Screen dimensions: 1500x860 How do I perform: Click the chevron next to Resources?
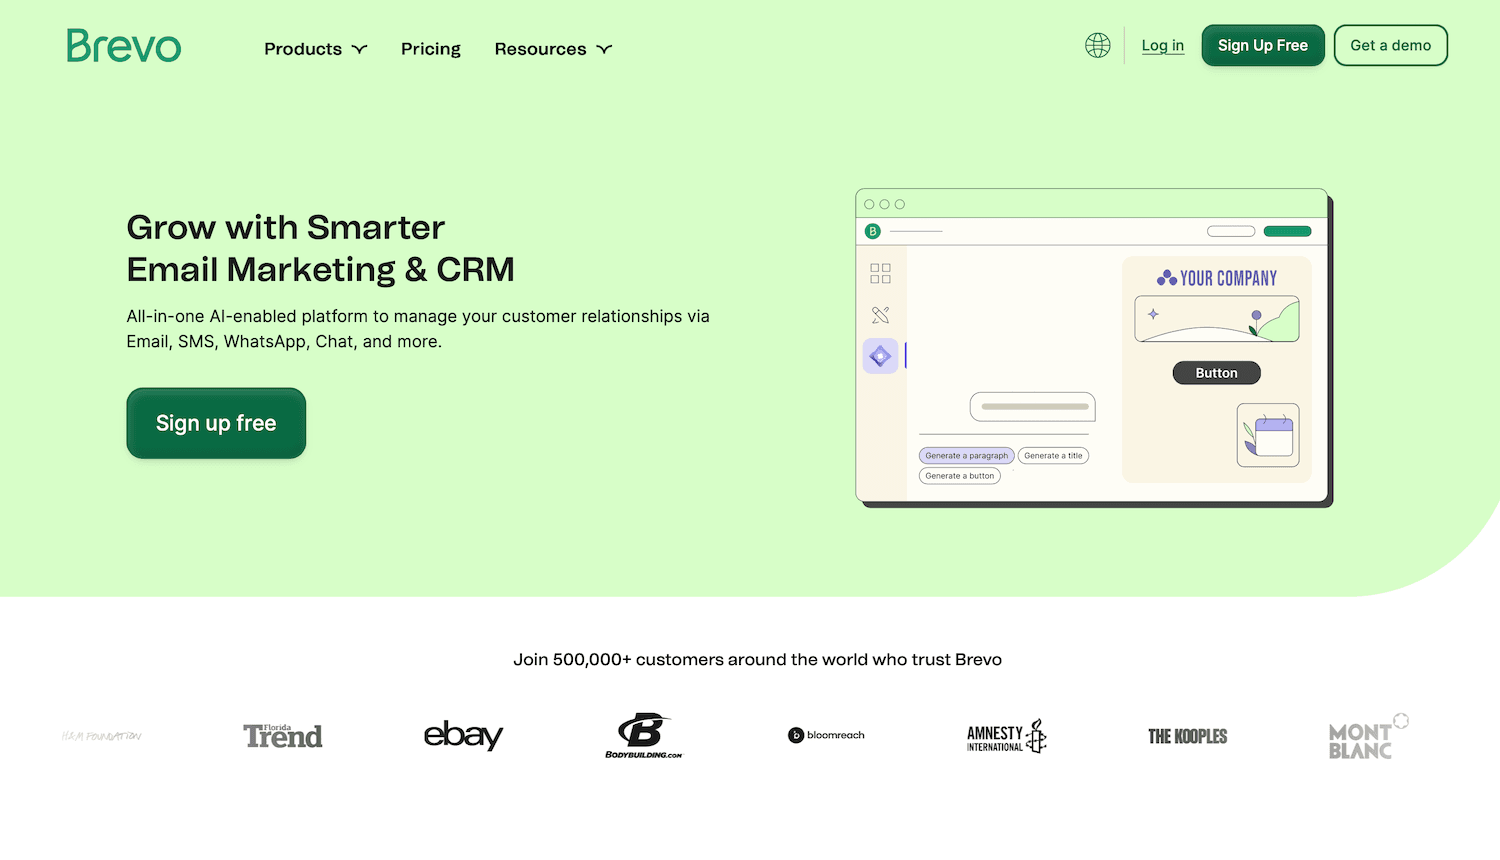(x=604, y=49)
